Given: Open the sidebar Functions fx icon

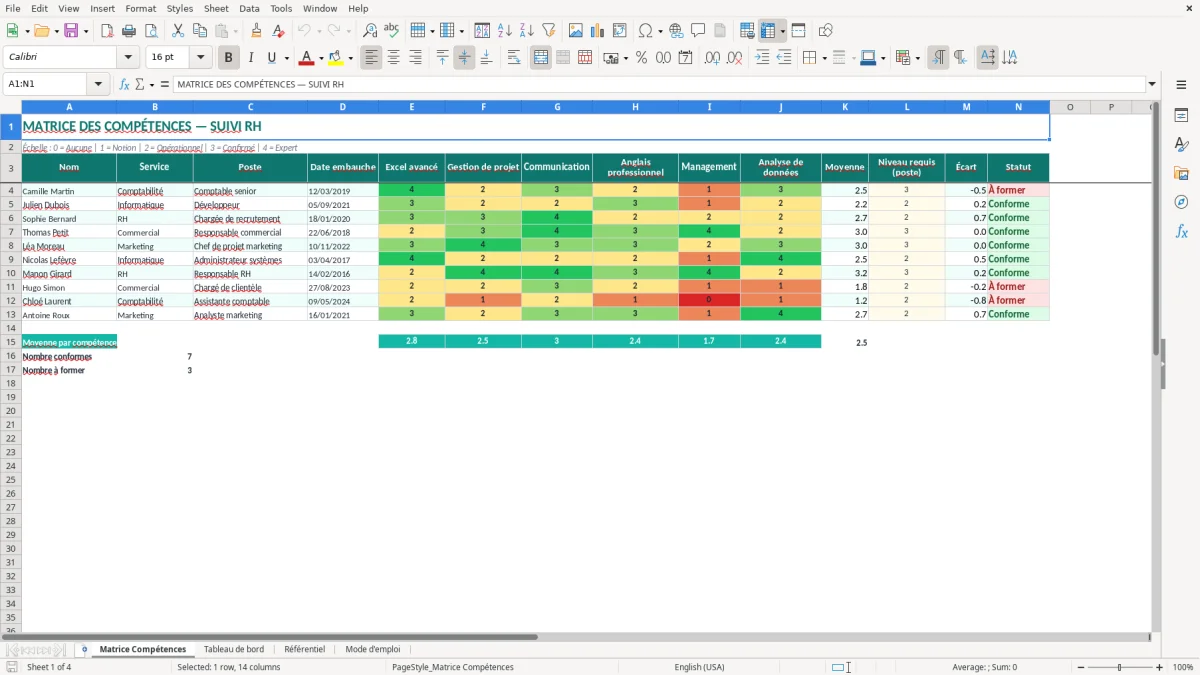Looking at the screenshot, I should click(x=1181, y=231).
